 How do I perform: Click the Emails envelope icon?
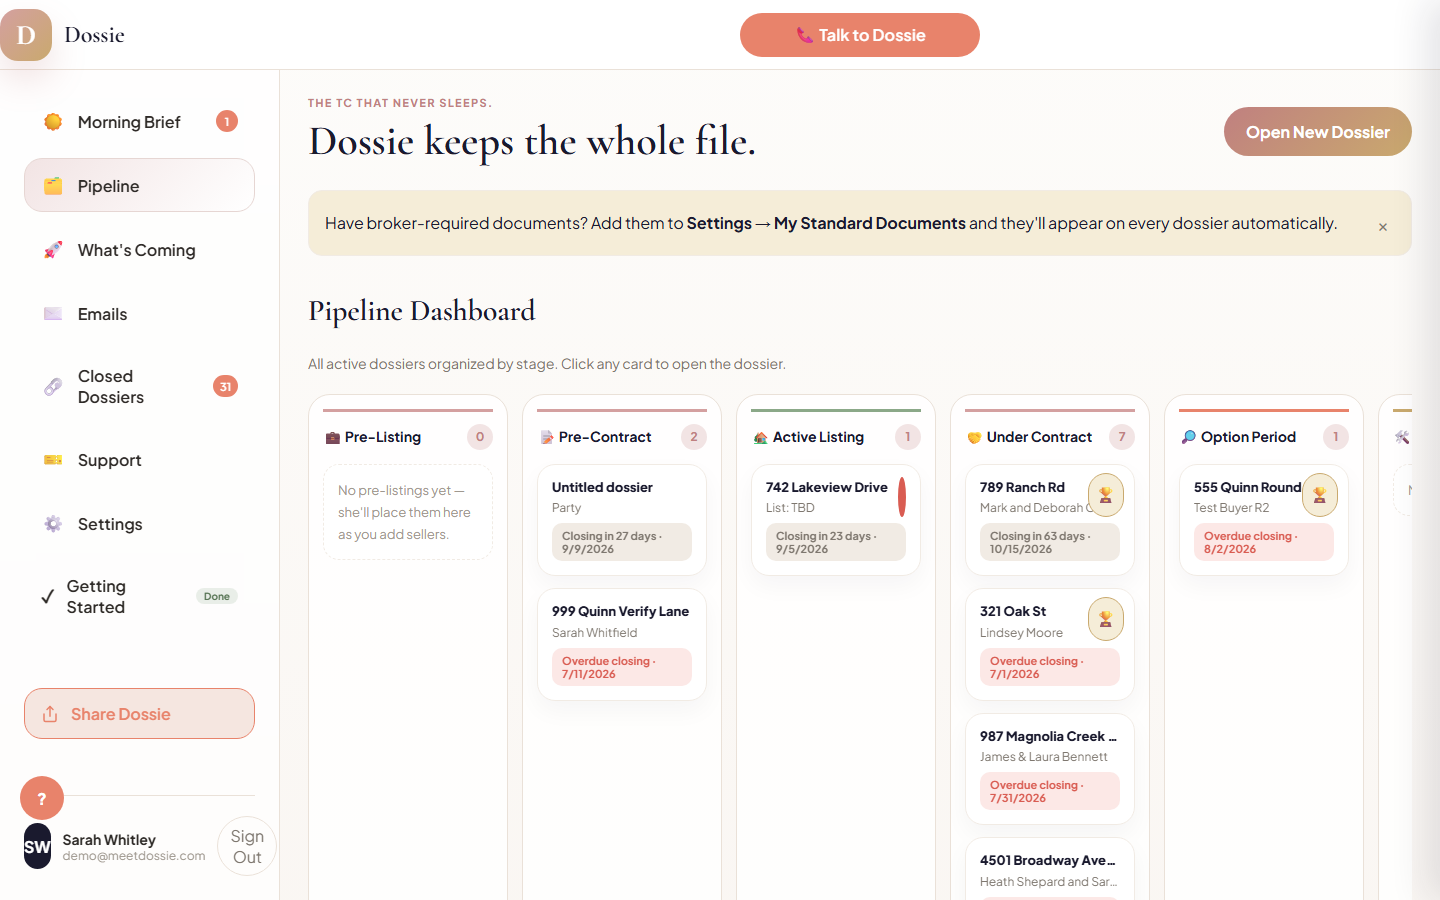pyautogui.click(x=53, y=314)
